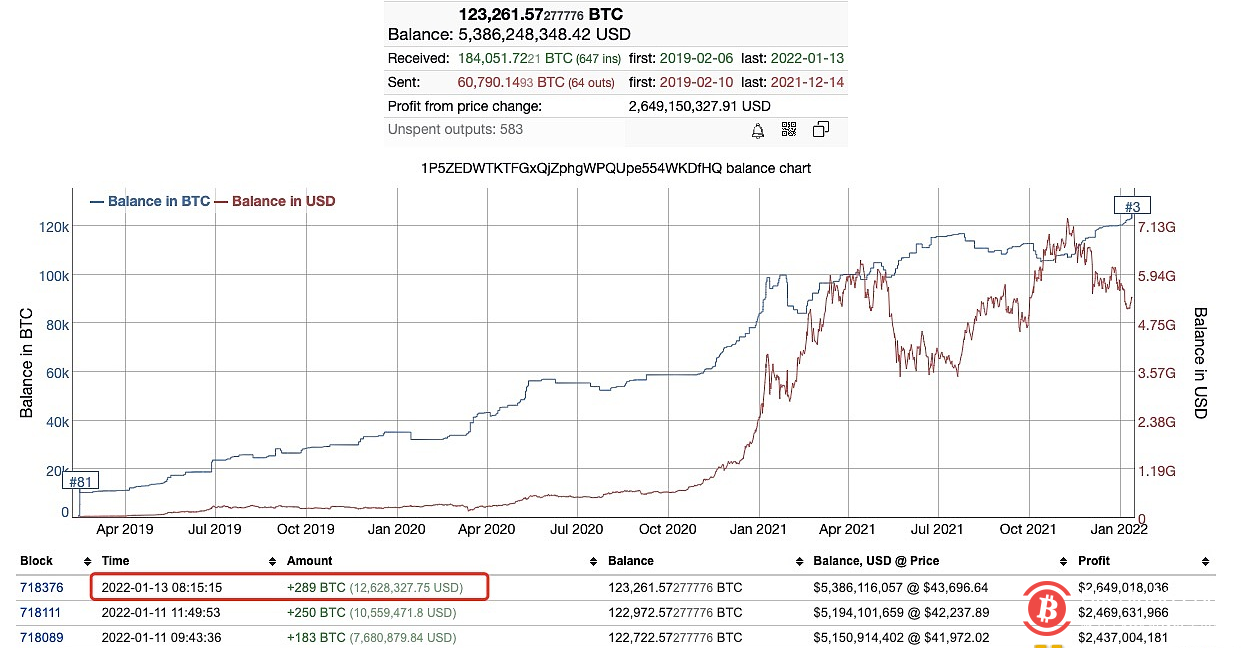The height and width of the screenshot is (648, 1241).
Task: Click the #81 marker on the chart
Action: [x=81, y=481]
